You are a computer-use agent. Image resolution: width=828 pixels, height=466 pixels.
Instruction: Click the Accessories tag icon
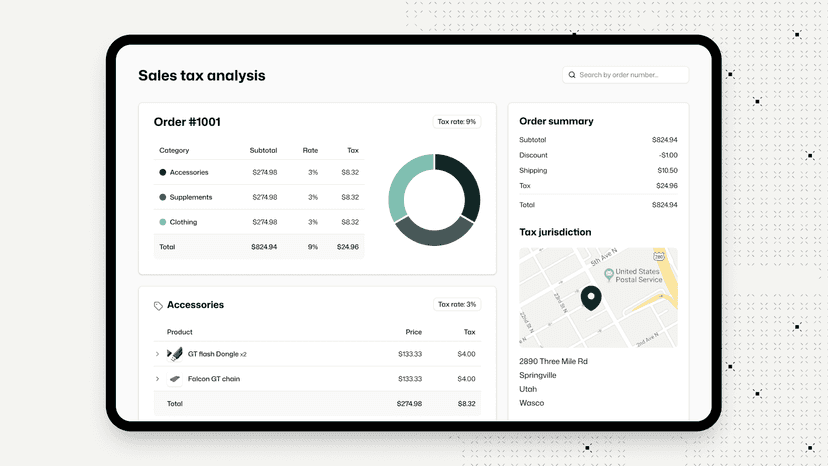158,306
